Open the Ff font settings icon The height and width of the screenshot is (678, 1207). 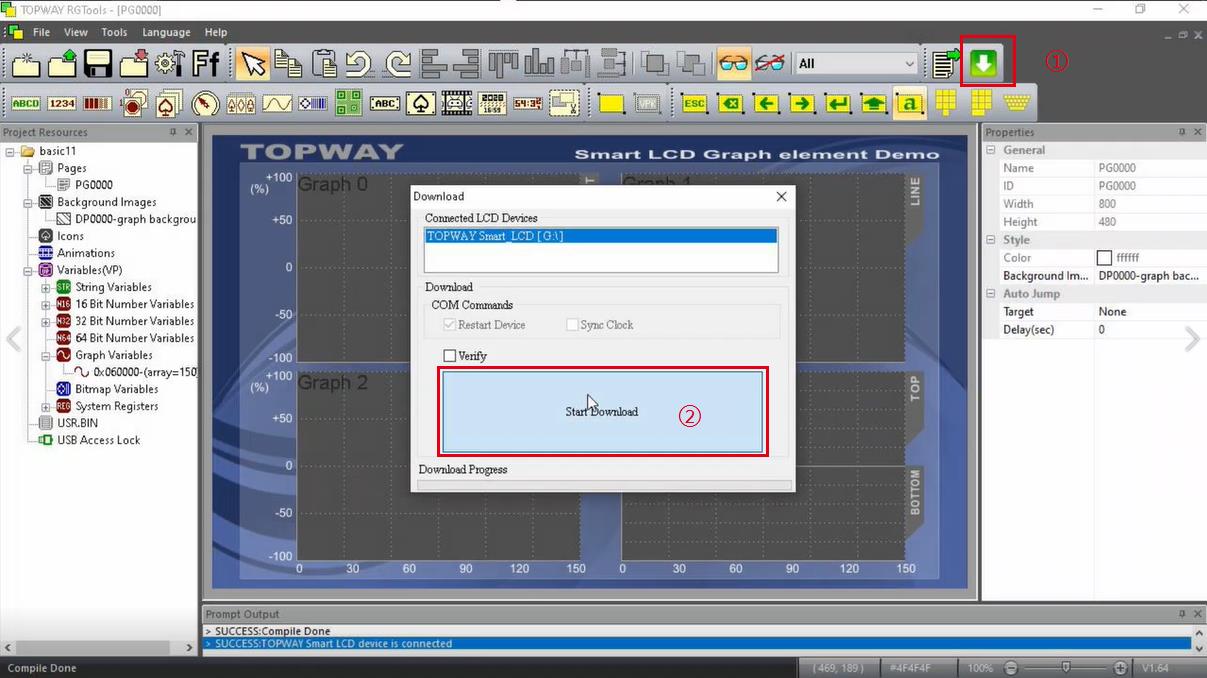click(206, 64)
